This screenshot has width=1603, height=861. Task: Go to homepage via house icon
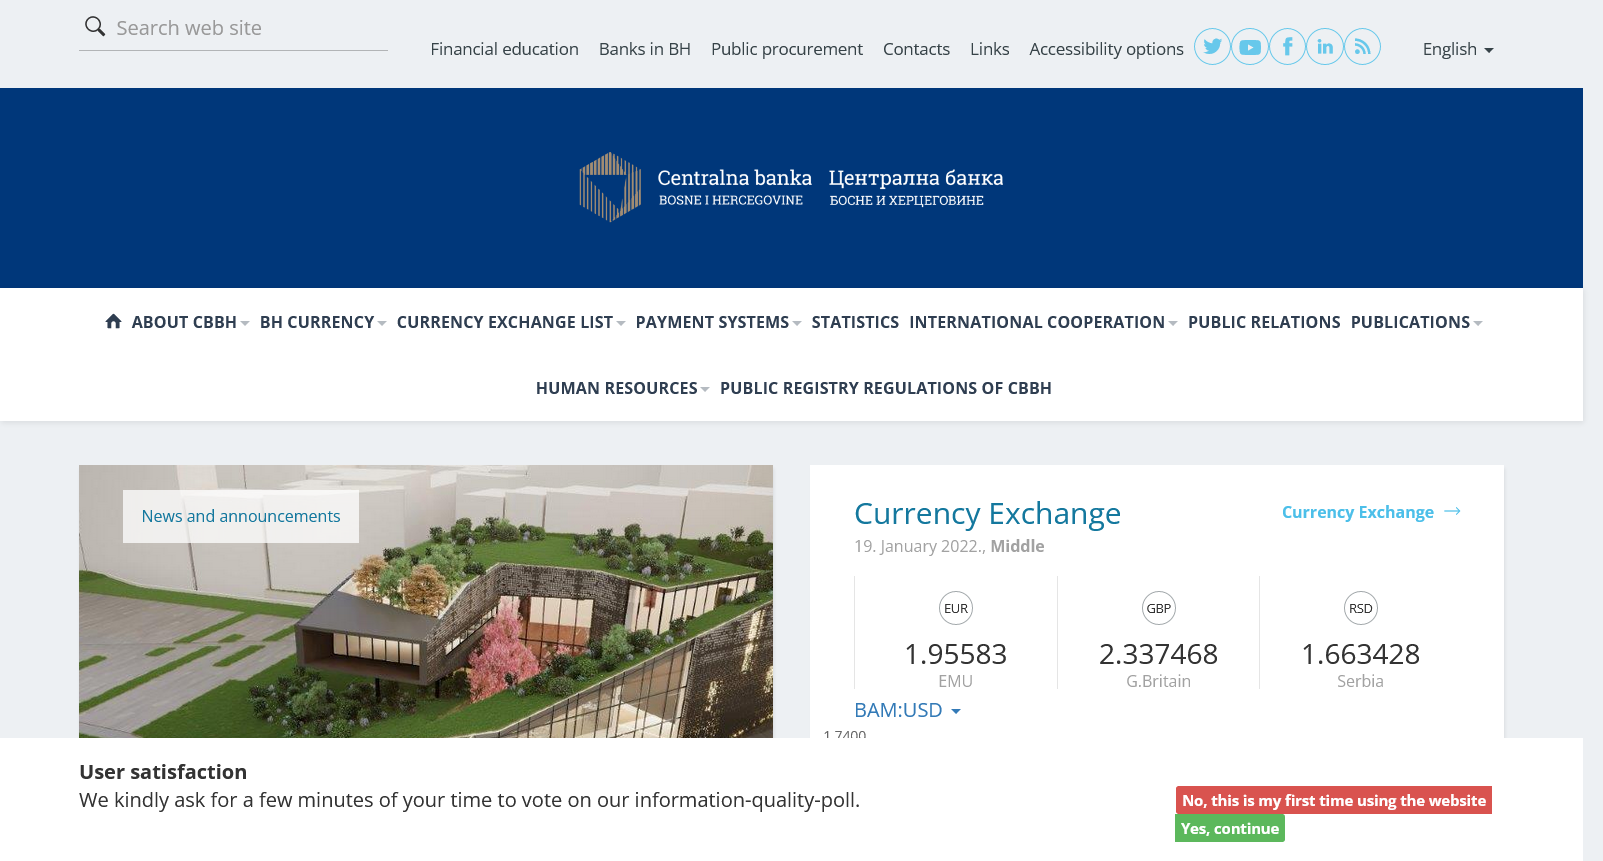coord(113,321)
